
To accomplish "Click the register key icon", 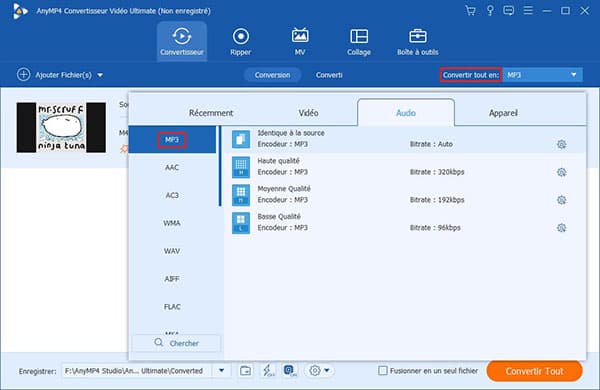I will click(490, 10).
